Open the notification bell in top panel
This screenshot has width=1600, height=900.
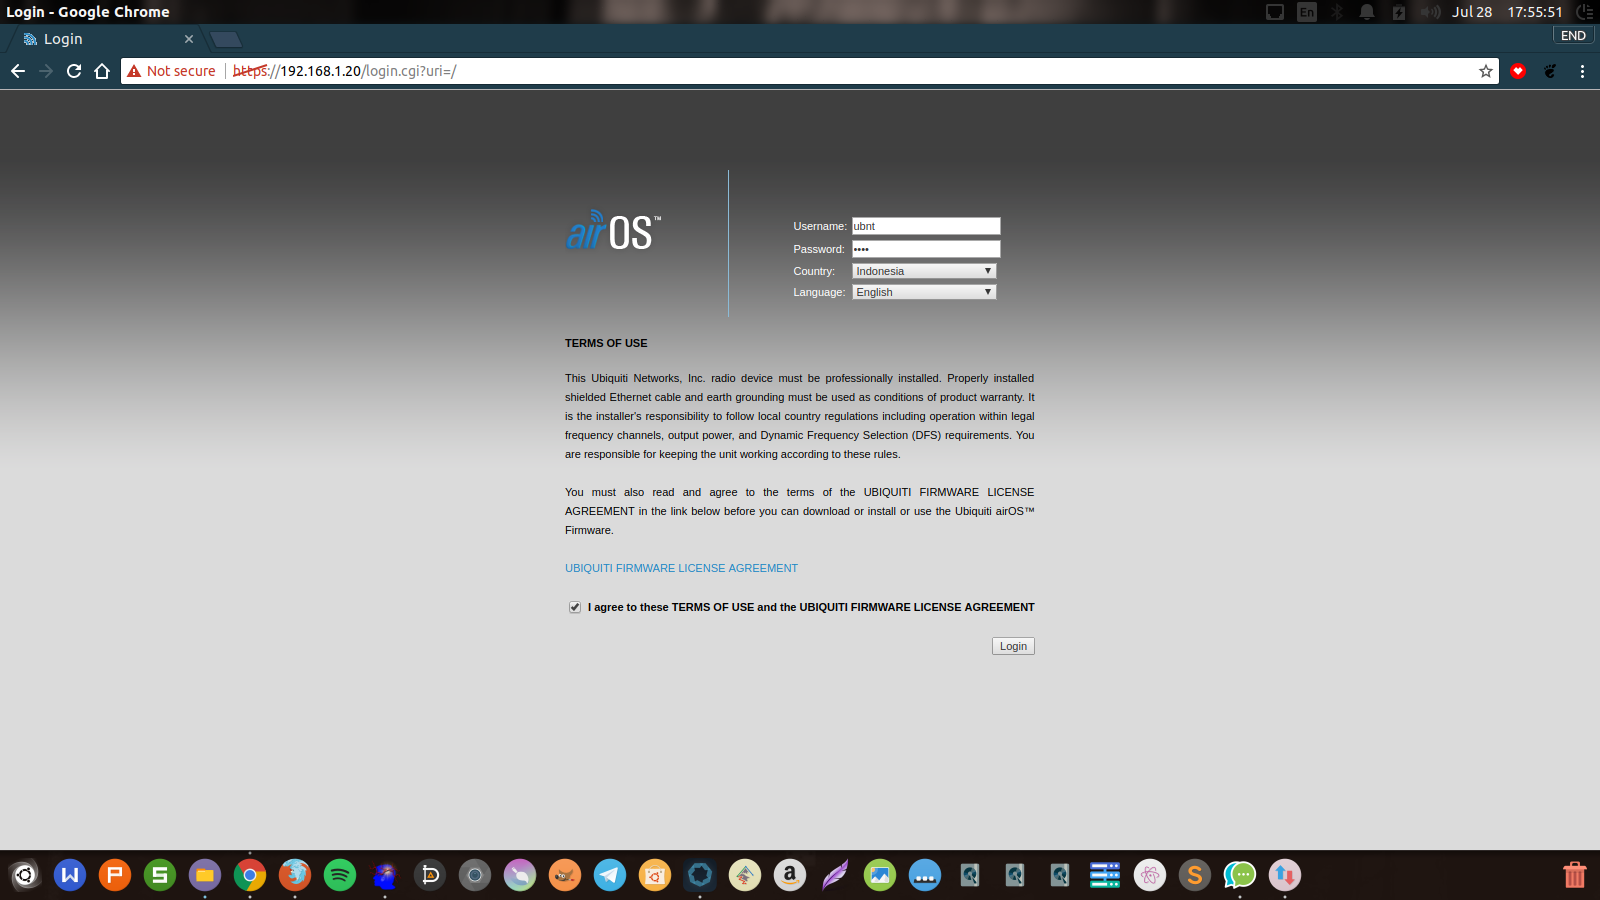pyautogui.click(x=1367, y=12)
